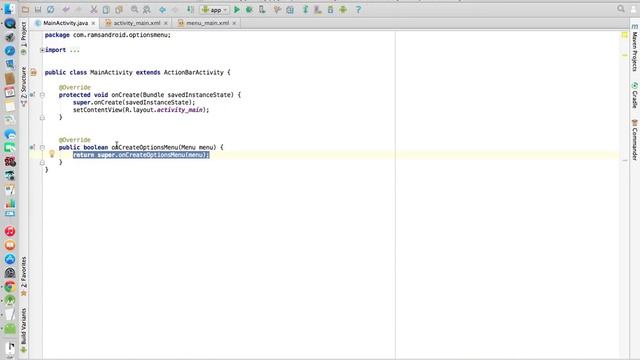
Task: Click the Find magnifier icon
Action: (x=134, y=9)
